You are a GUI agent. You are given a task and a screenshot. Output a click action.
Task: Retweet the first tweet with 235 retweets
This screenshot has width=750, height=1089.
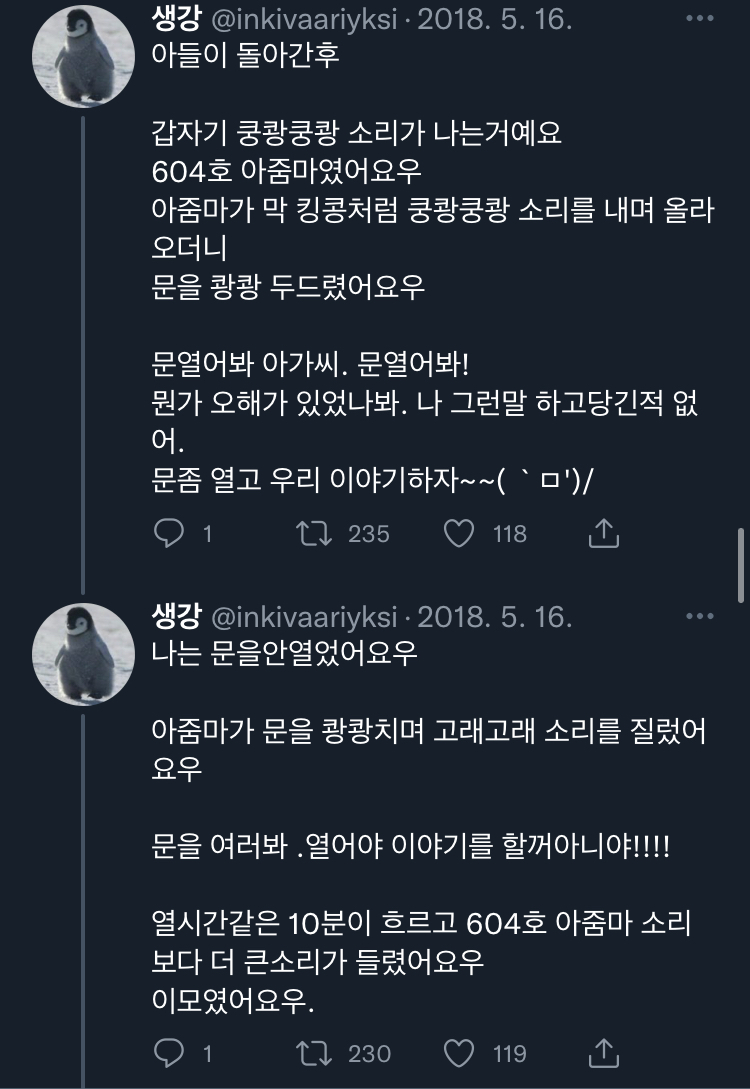pos(316,534)
